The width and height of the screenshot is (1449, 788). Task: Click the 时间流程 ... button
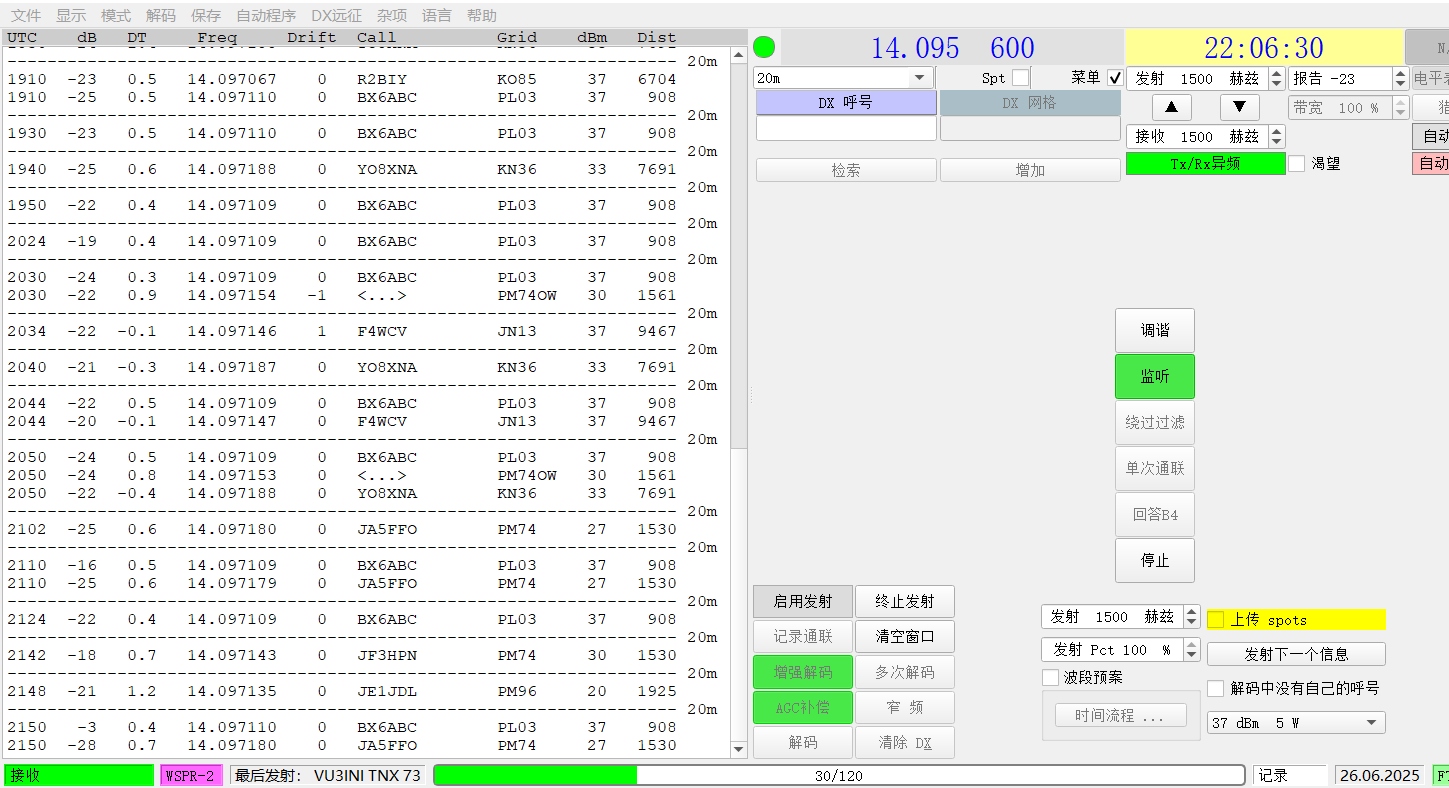coord(1120,716)
